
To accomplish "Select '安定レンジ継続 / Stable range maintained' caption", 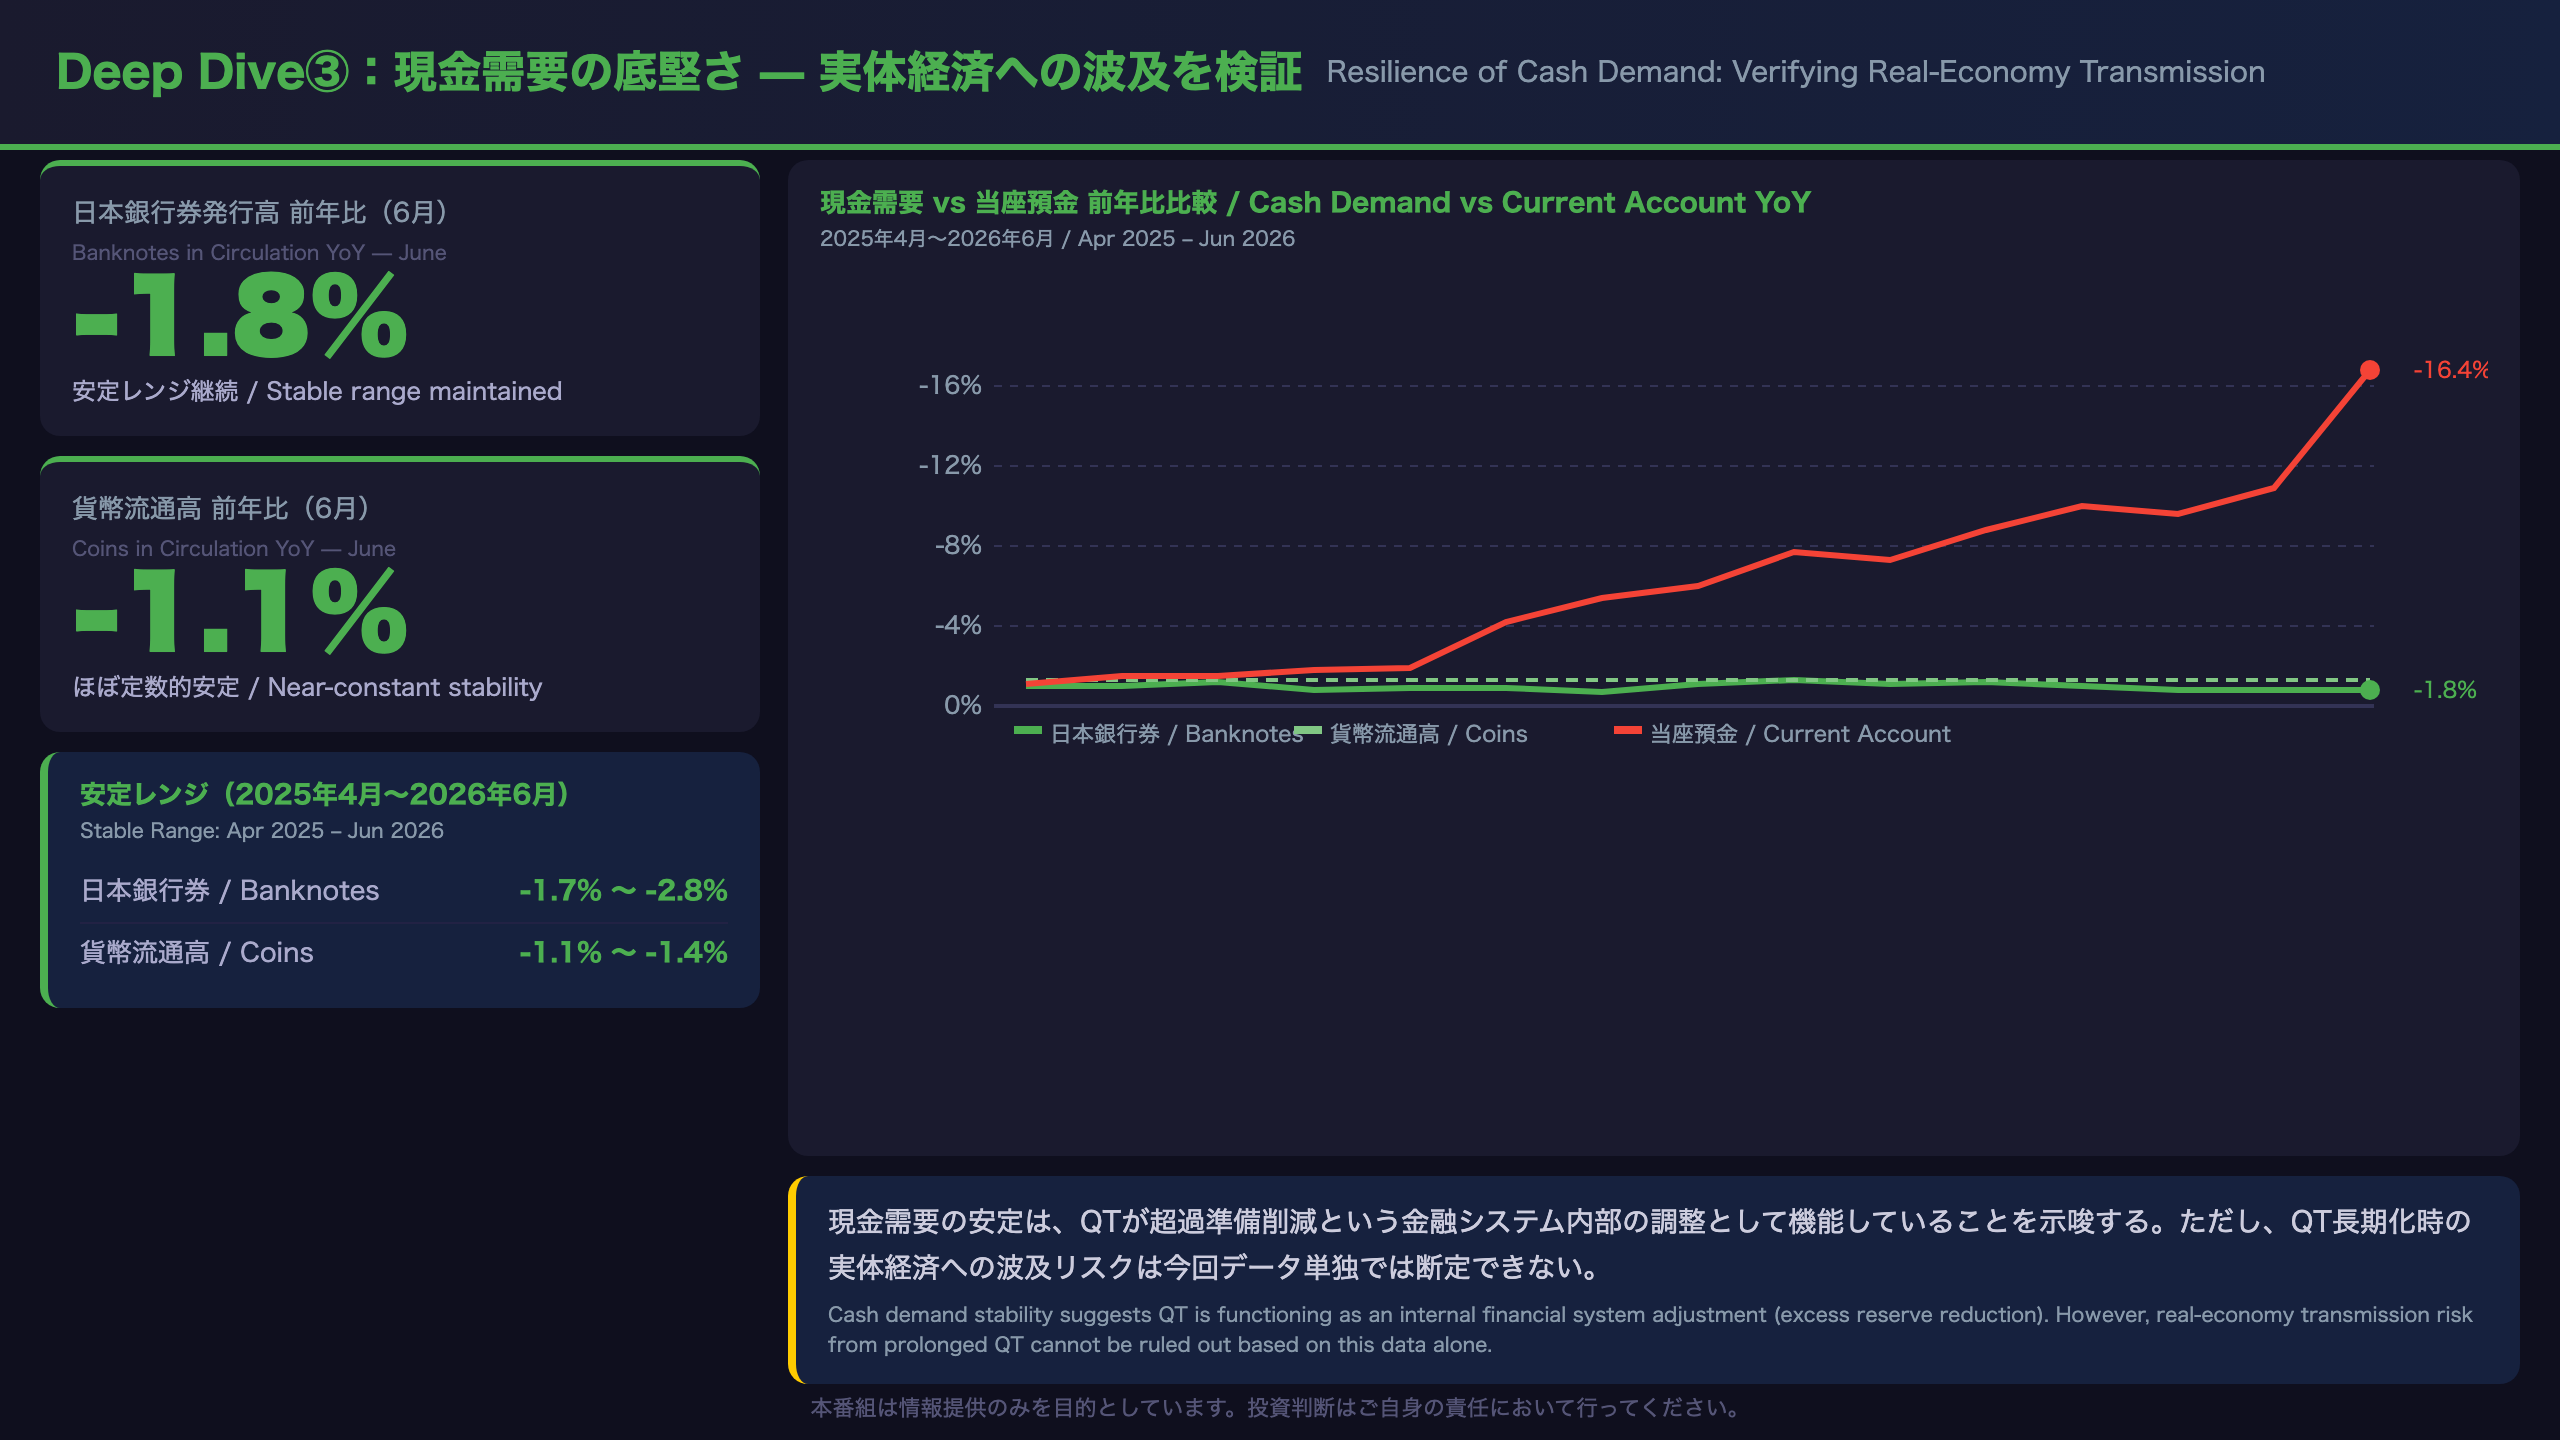I will [x=317, y=391].
